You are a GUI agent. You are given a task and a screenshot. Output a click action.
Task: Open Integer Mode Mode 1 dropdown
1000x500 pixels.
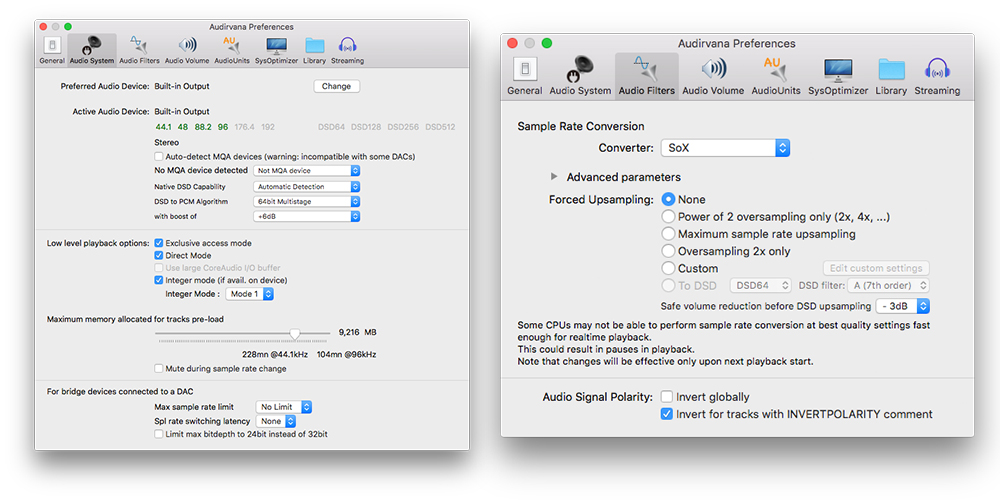[x=250, y=294]
